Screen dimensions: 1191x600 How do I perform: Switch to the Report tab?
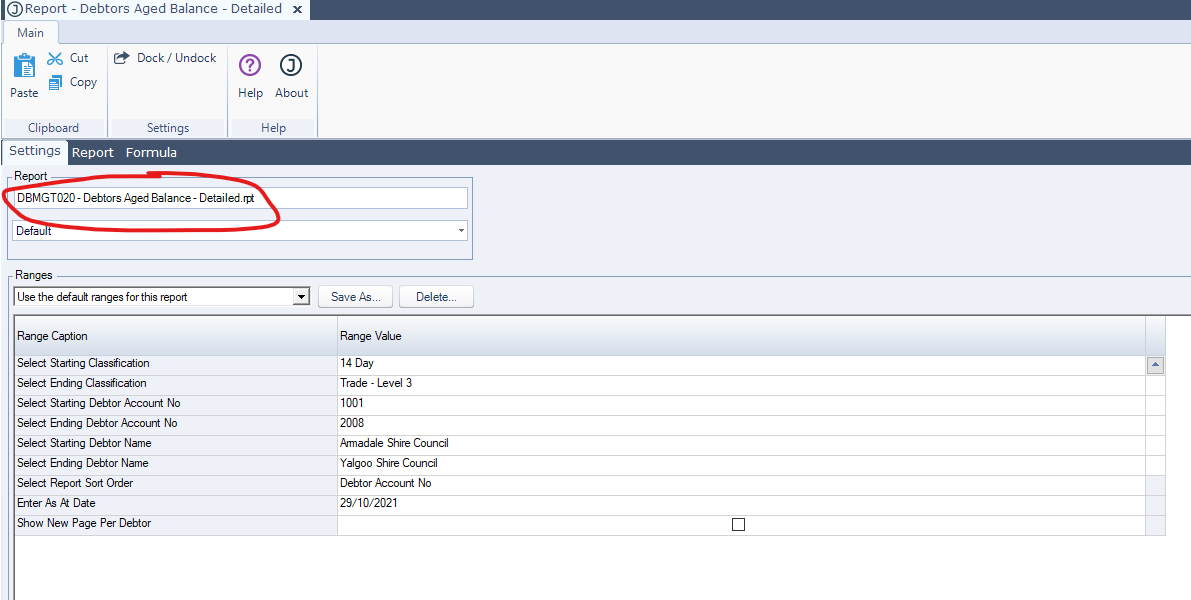tap(92, 152)
